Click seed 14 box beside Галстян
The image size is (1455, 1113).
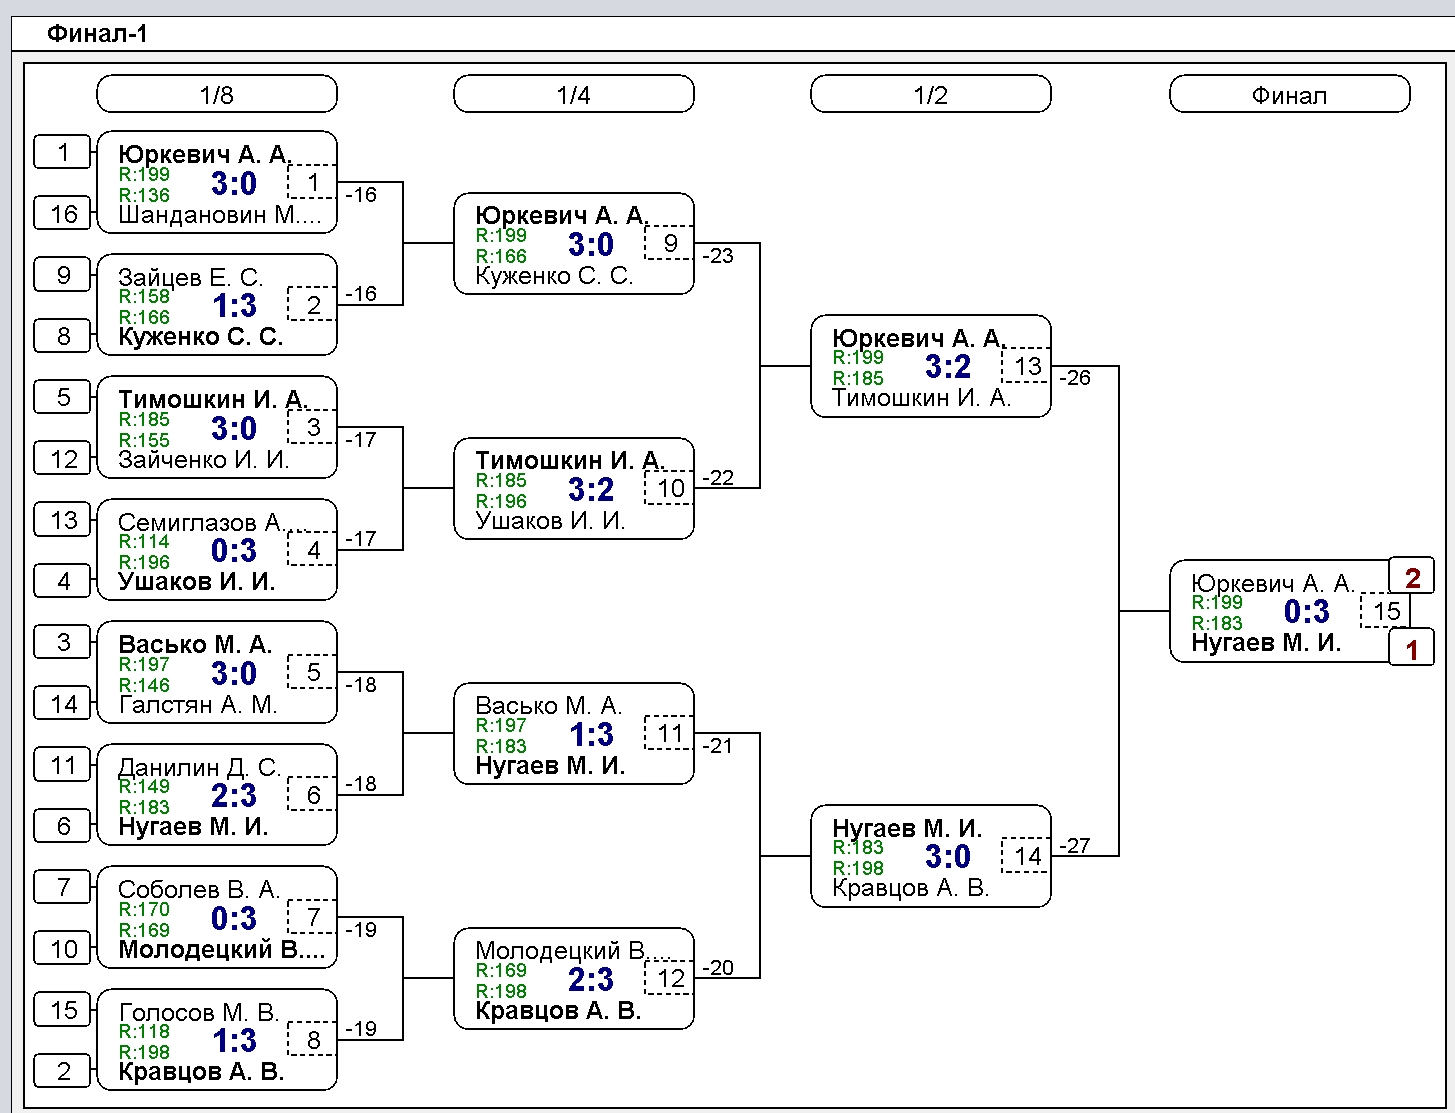(x=63, y=703)
